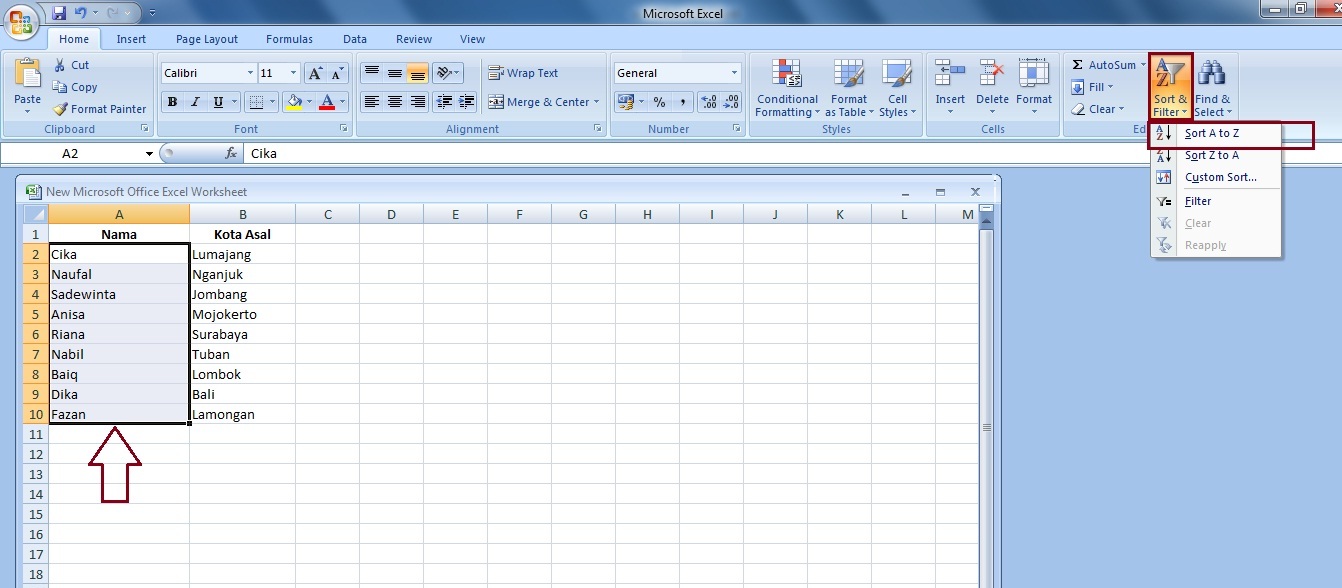
Task: Apply red font color icon
Action: (x=326, y=102)
